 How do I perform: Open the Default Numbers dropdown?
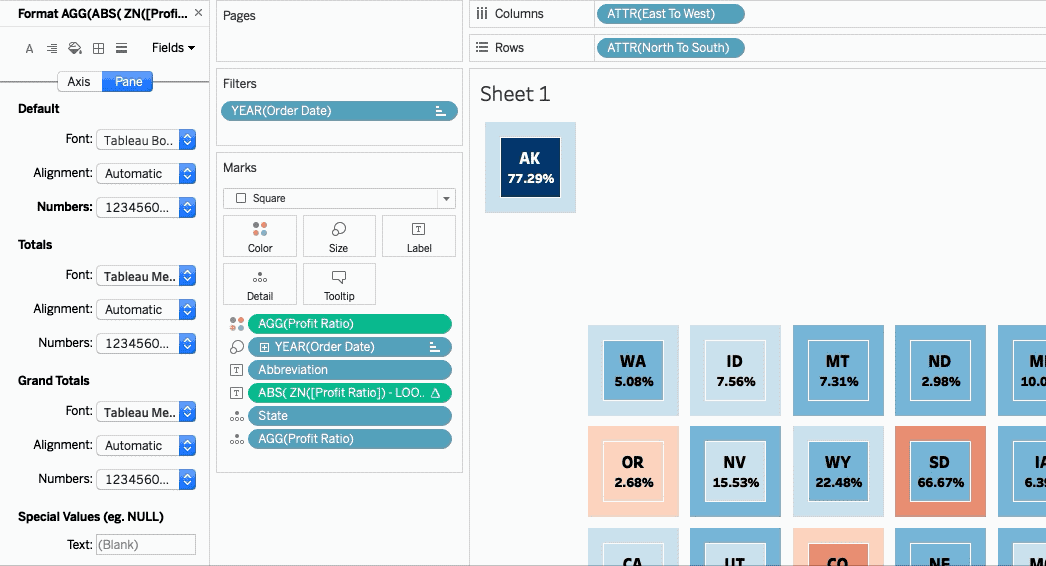[x=146, y=208]
